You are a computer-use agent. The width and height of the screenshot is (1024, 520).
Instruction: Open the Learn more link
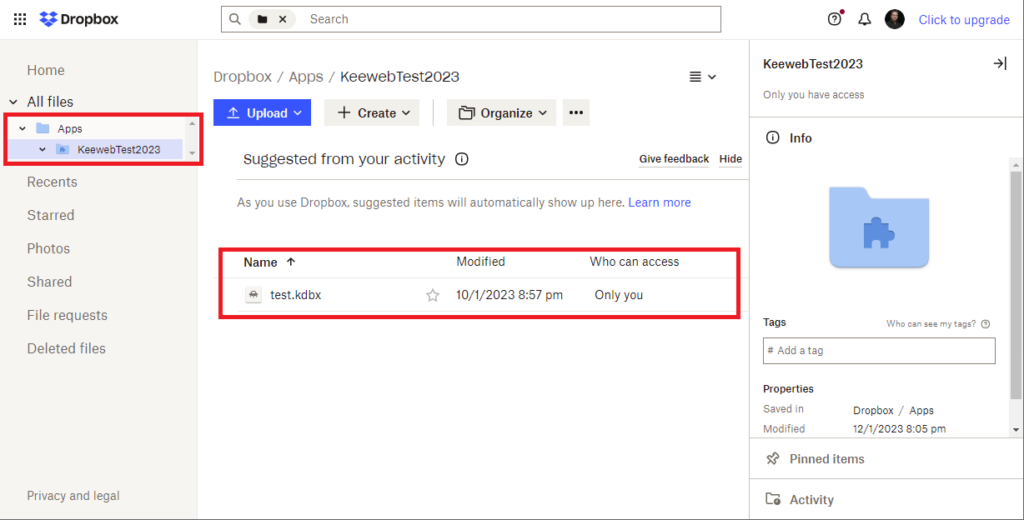point(660,203)
